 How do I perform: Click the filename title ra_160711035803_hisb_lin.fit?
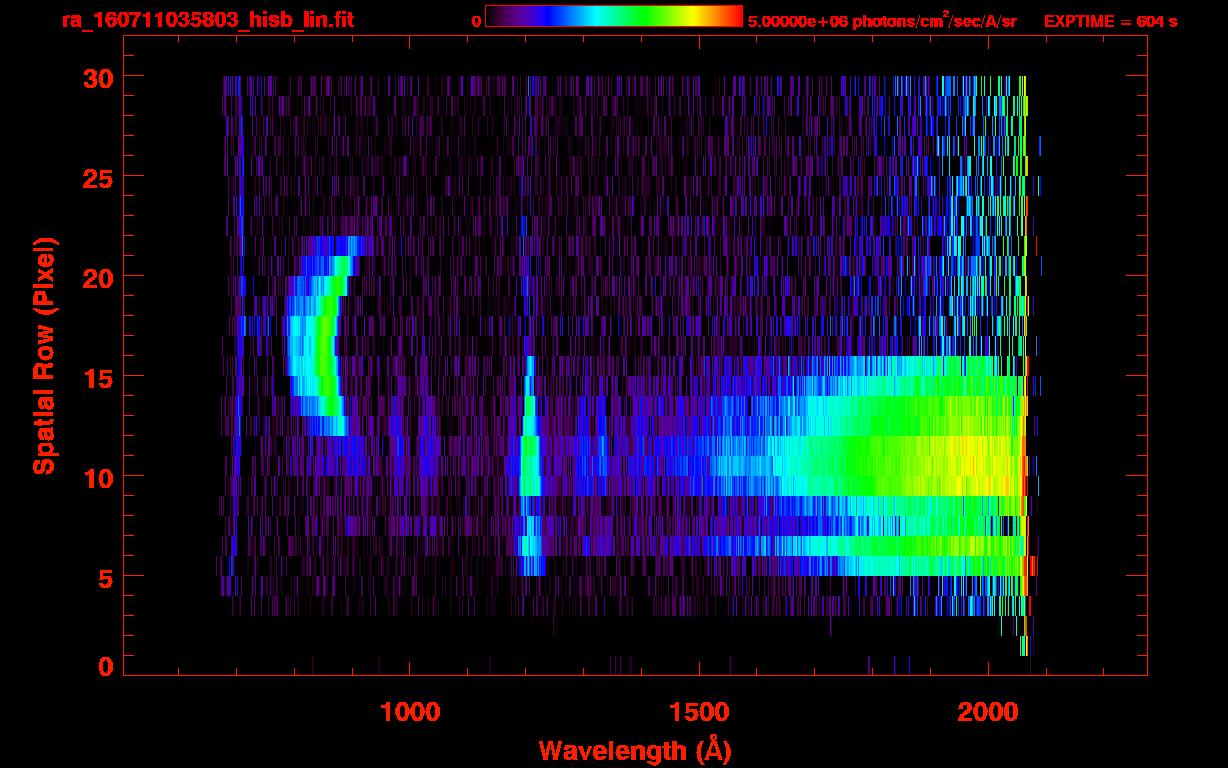coord(207,20)
